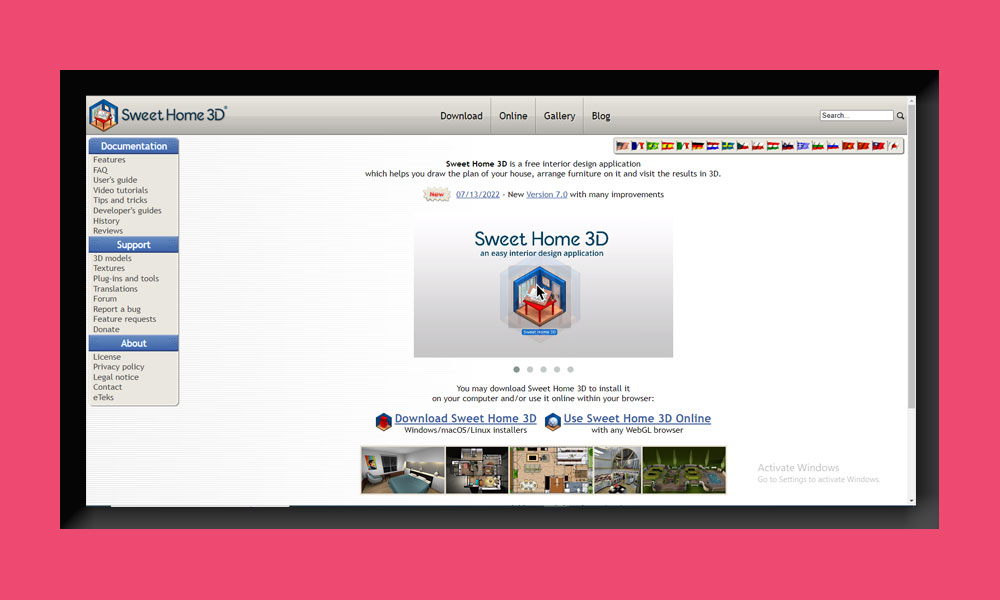Pick the Czech flag
This screenshot has width=1000, height=600.
(742, 146)
